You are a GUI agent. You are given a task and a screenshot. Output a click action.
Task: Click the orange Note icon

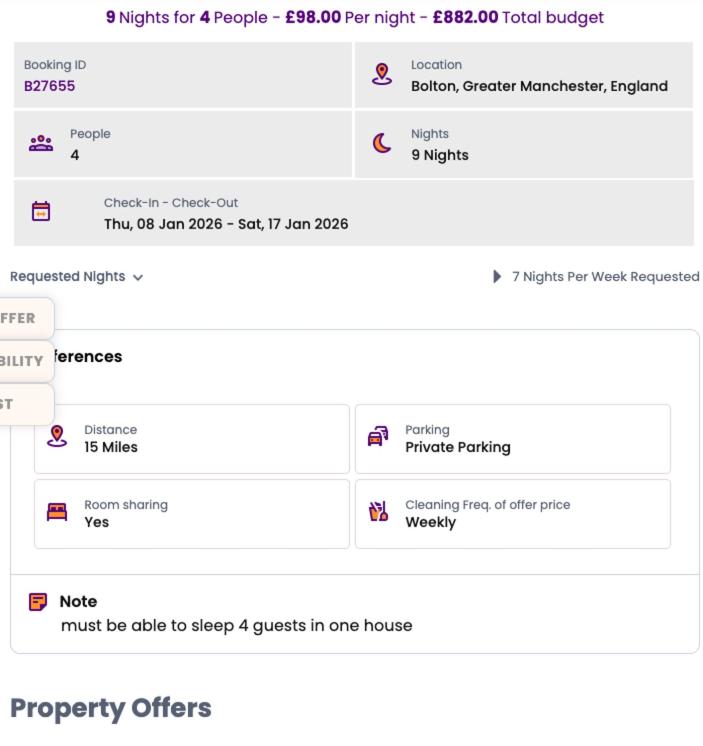[38, 602]
